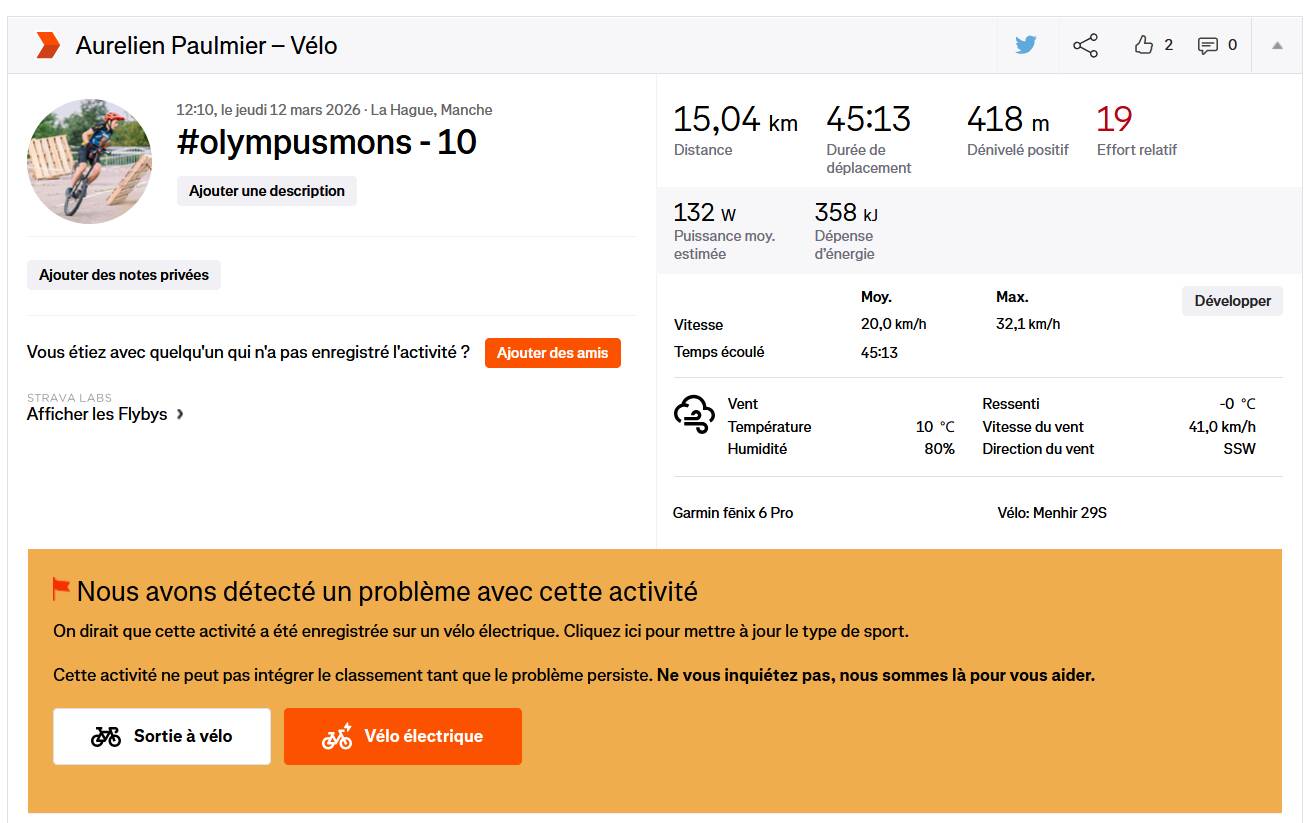Open the share options icon
Screen dimensions: 1313x823
(x=1085, y=45)
